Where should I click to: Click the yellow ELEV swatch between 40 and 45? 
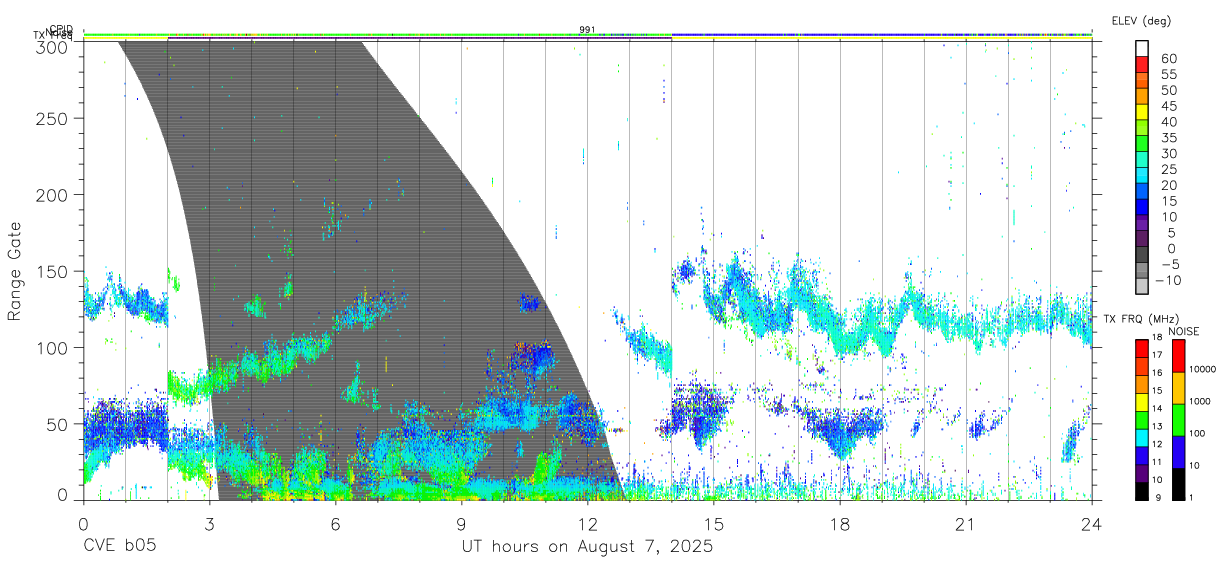(1142, 113)
